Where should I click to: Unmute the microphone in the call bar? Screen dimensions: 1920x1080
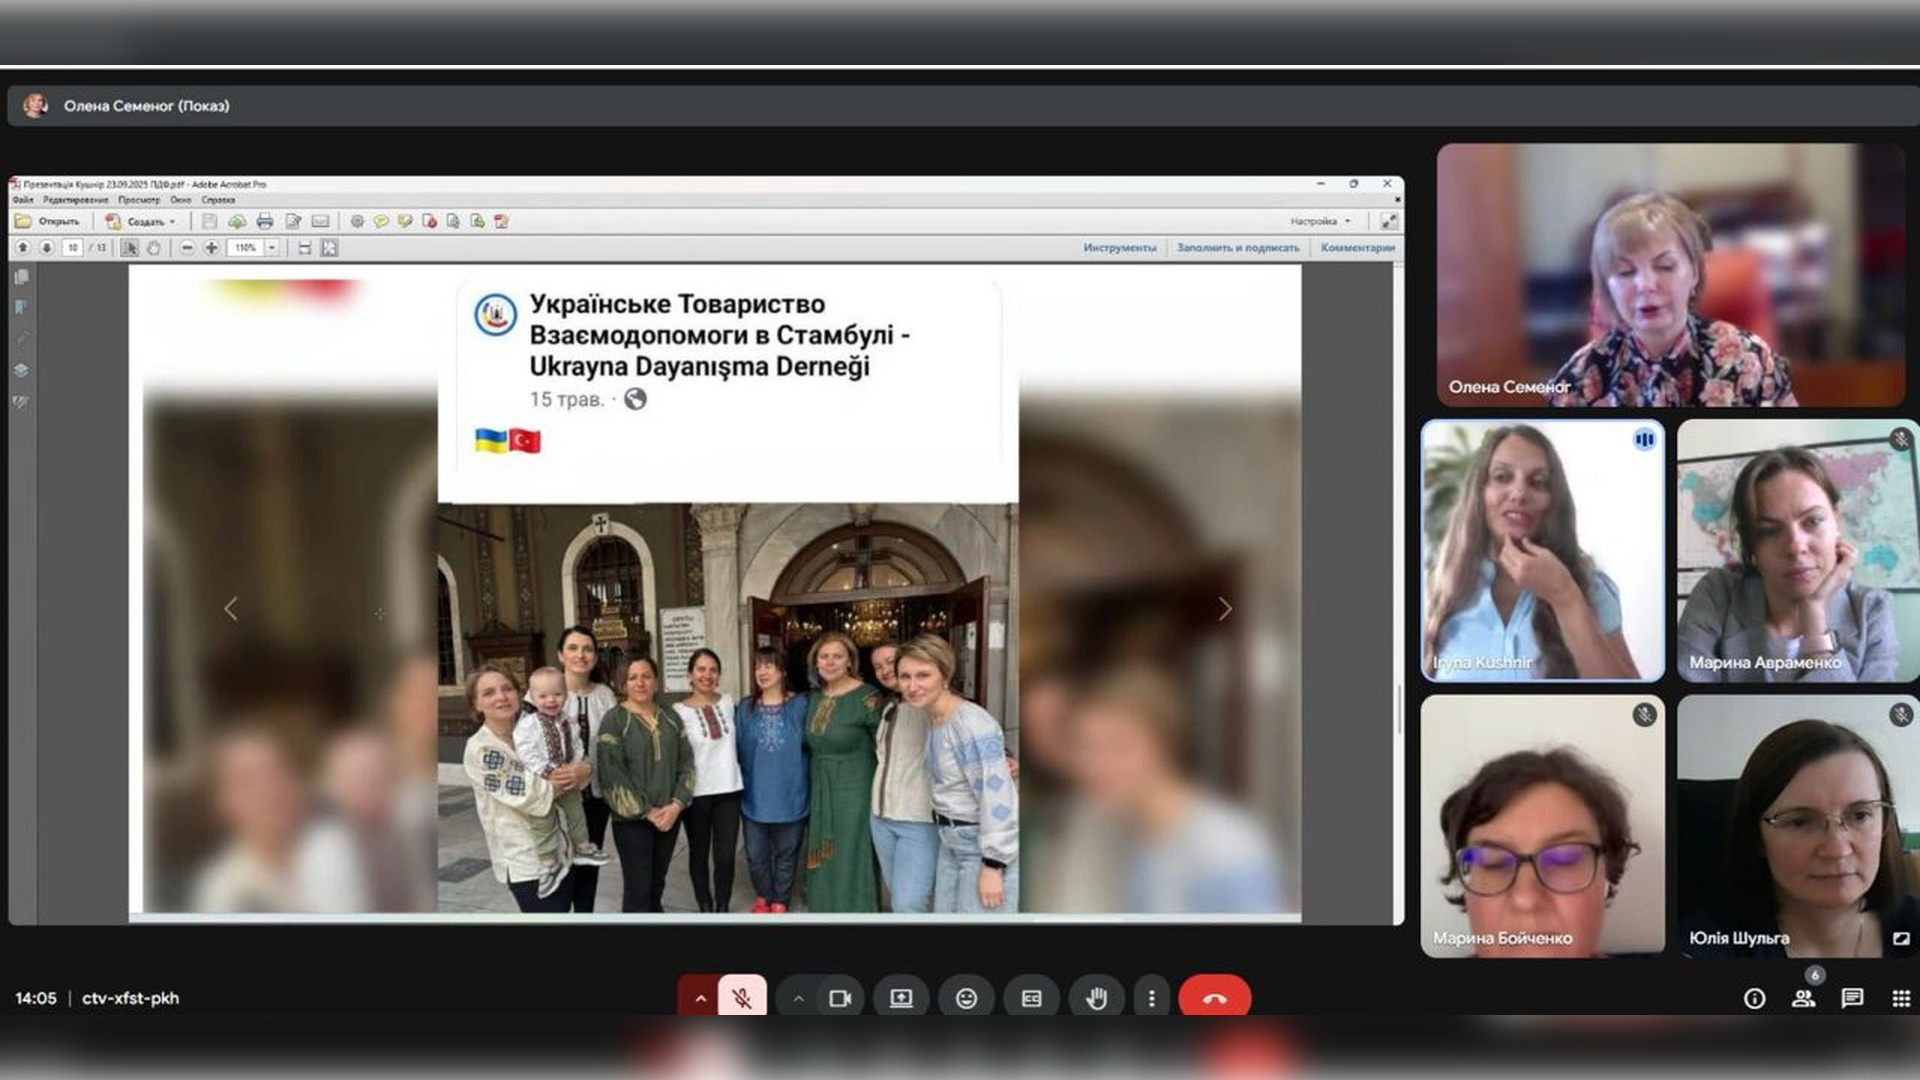742,998
